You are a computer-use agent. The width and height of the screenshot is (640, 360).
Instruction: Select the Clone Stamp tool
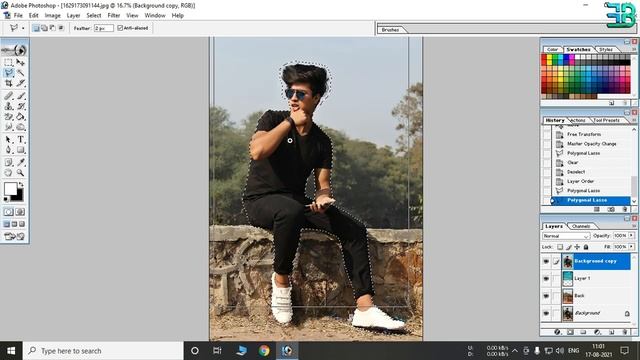tap(8, 106)
